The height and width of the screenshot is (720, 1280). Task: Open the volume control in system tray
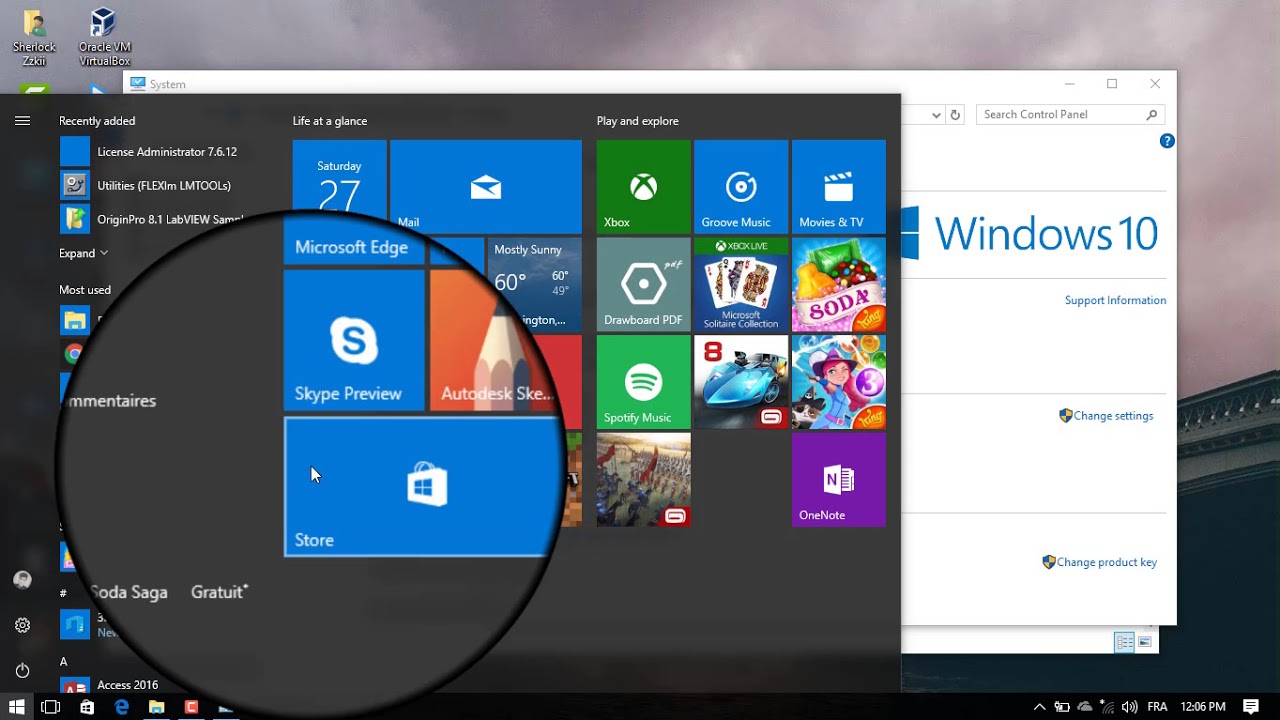coord(1130,707)
